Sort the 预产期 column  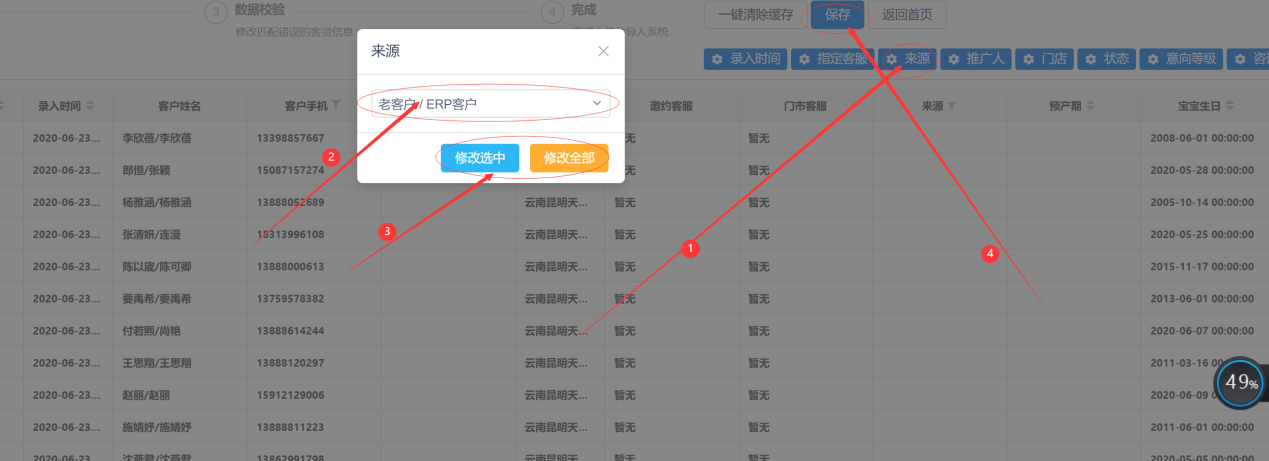coord(1090,106)
